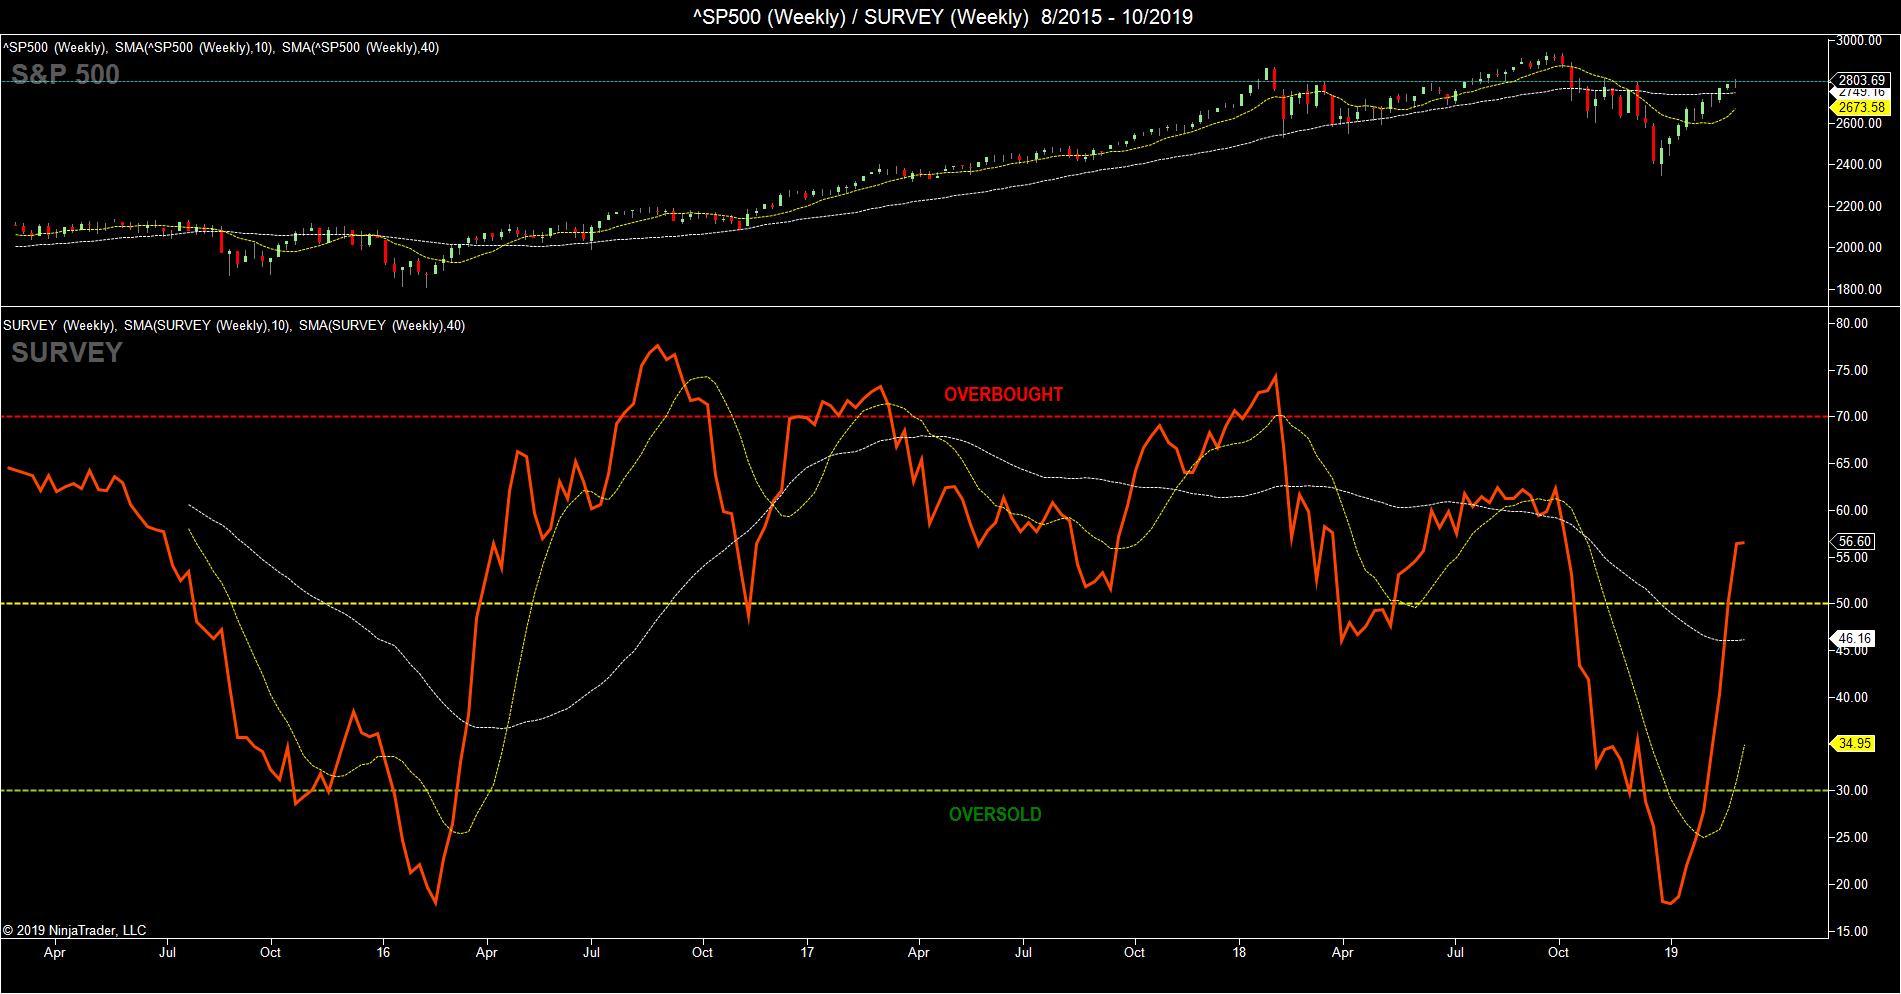Image resolution: width=1901 pixels, height=994 pixels.
Task: Click the "© 2019 NinjaTrader, LLC" copyright text
Action: tap(74, 931)
